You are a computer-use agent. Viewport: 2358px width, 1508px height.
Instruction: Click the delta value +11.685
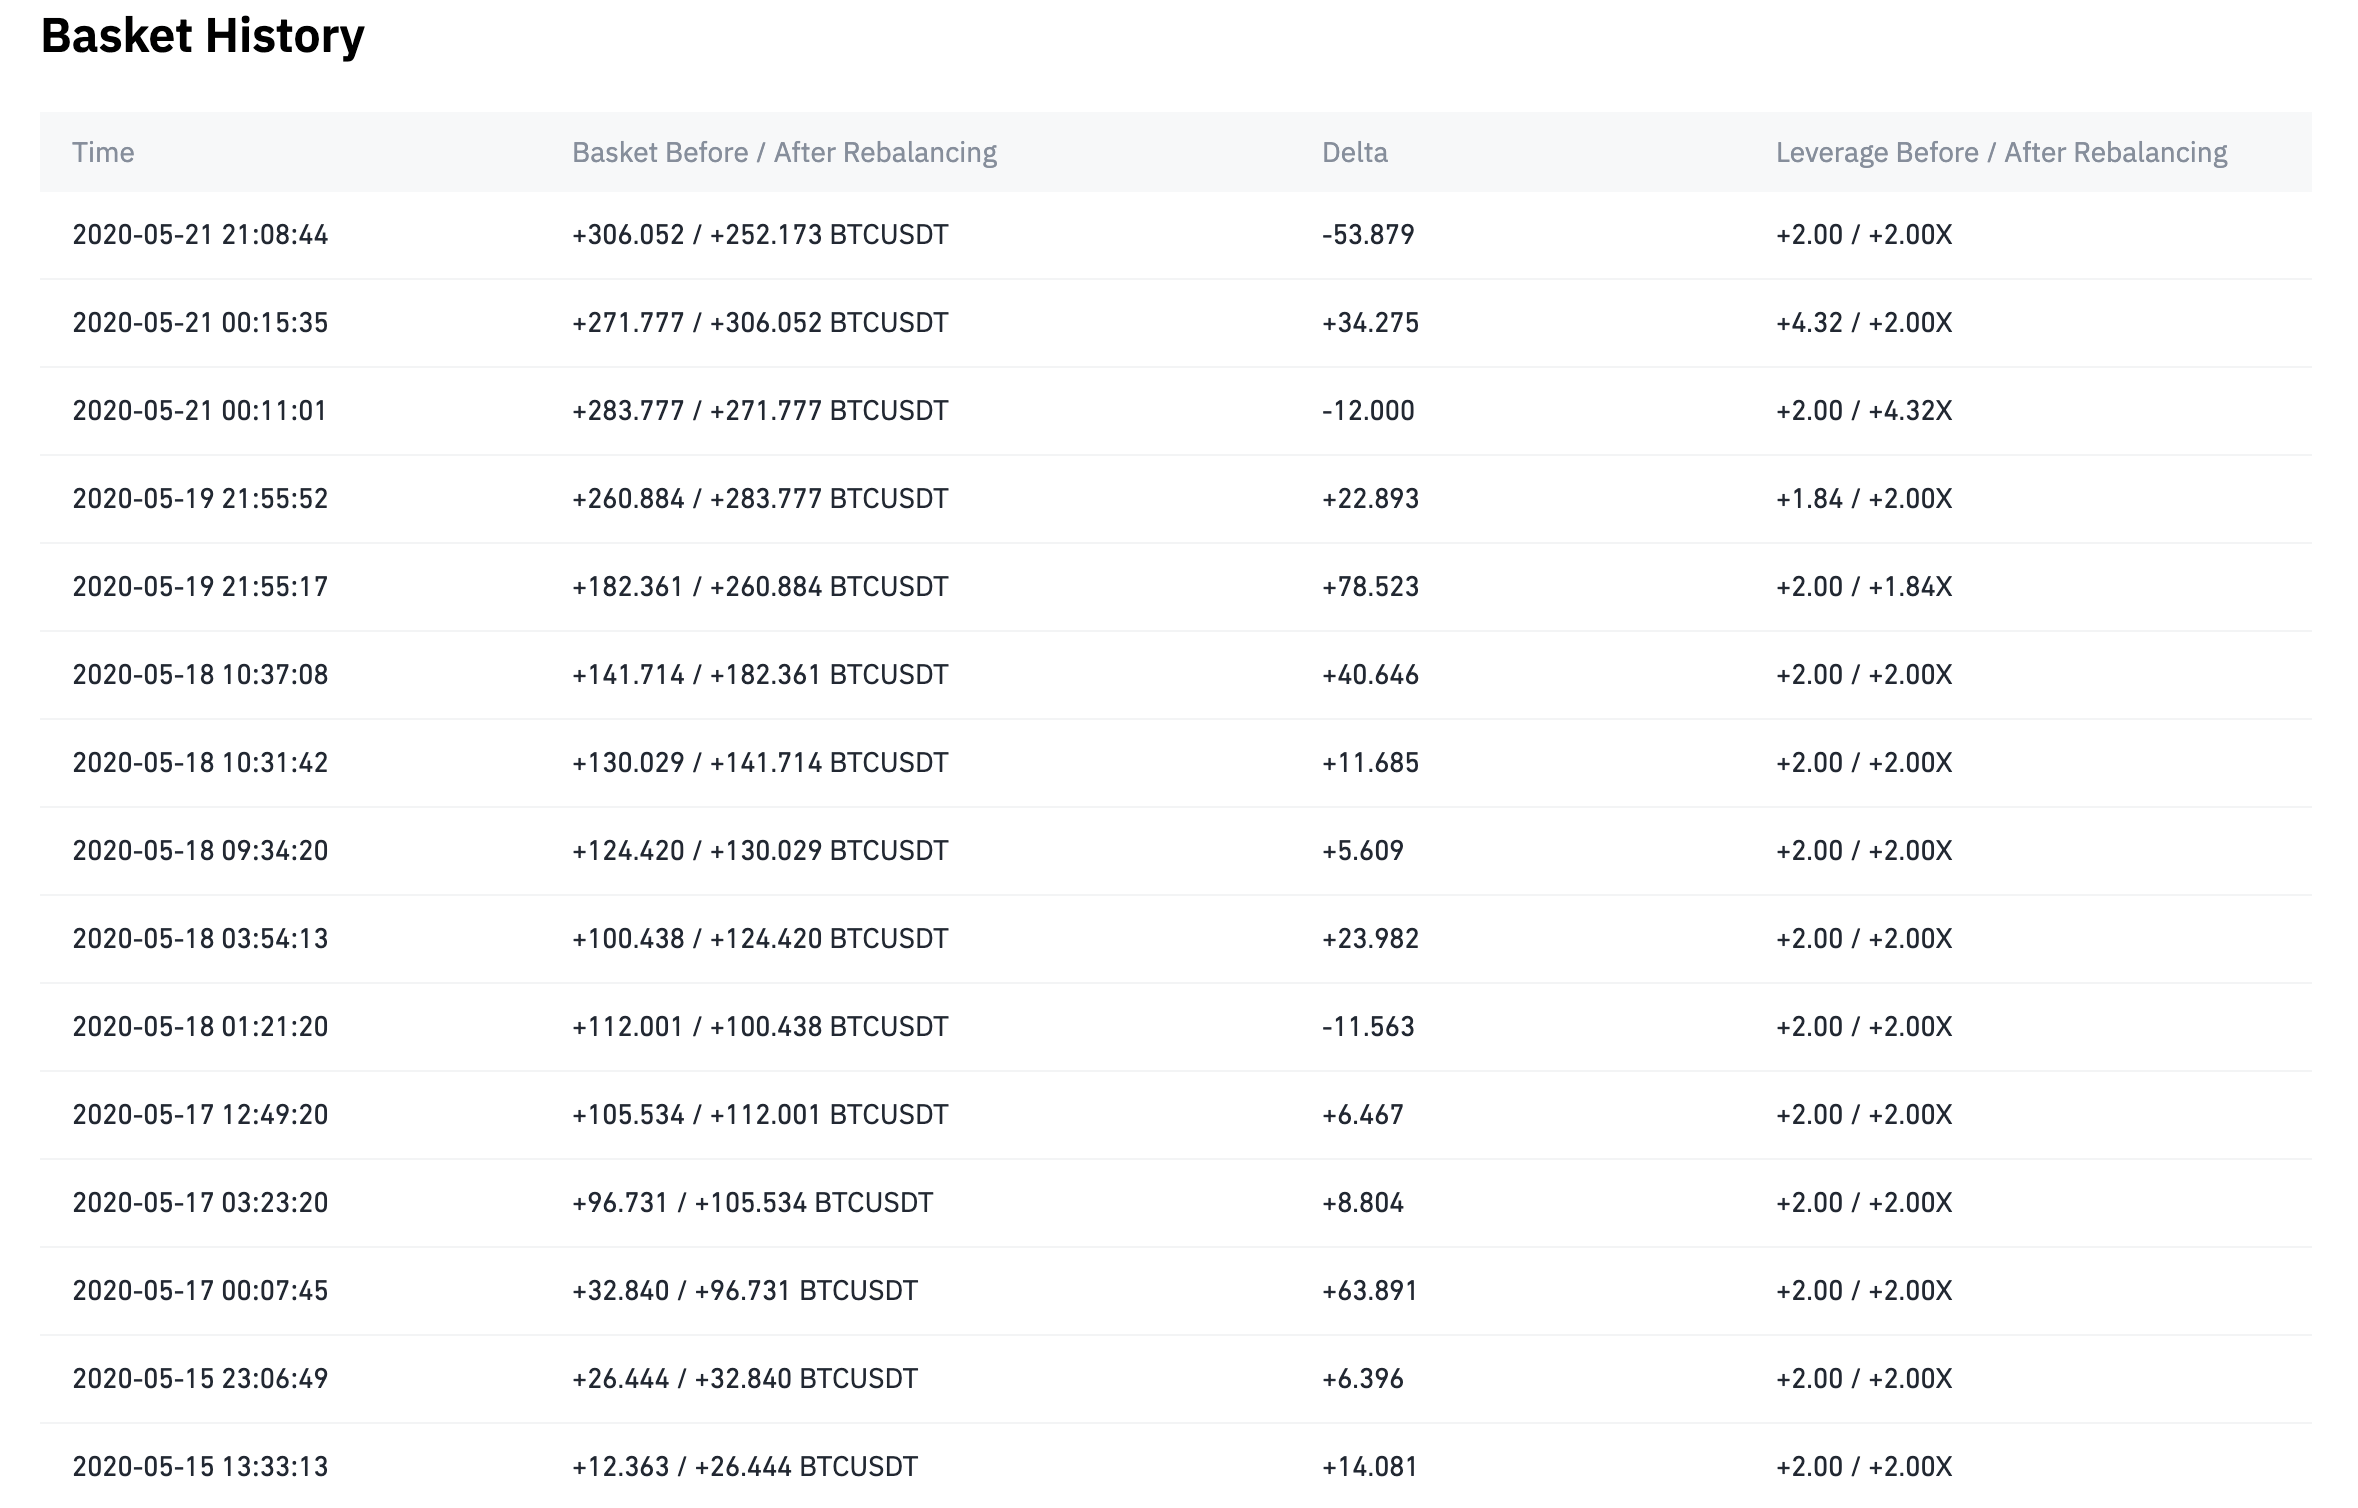pos(1370,763)
